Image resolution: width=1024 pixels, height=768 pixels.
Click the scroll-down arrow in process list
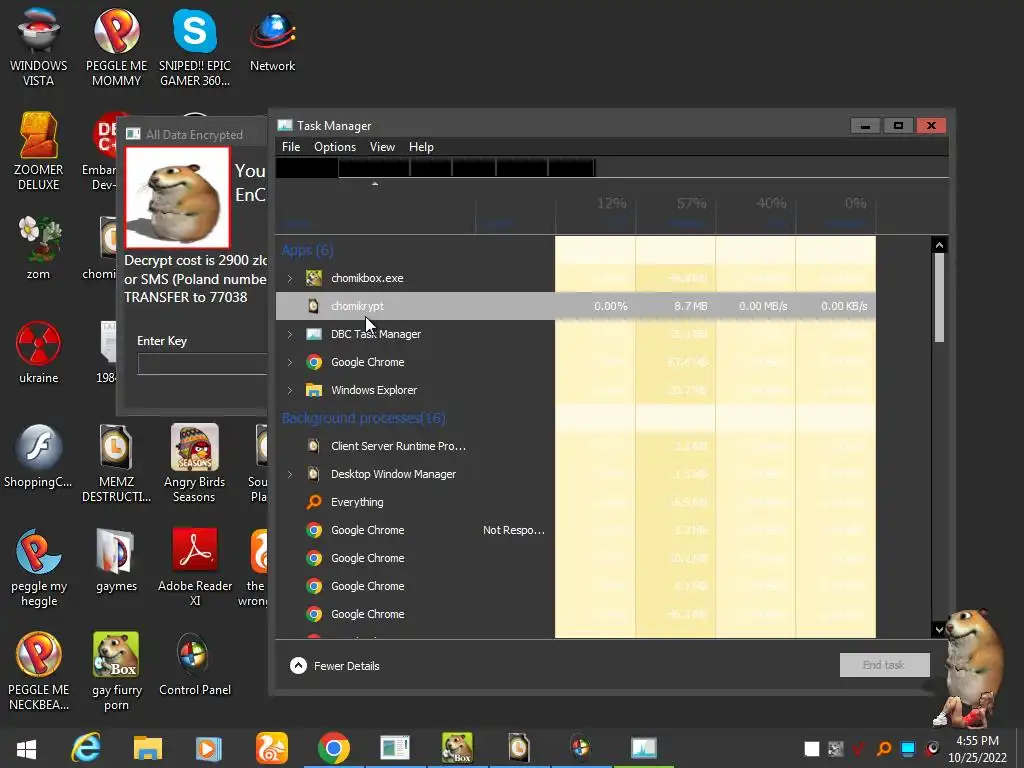pos(939,630)
